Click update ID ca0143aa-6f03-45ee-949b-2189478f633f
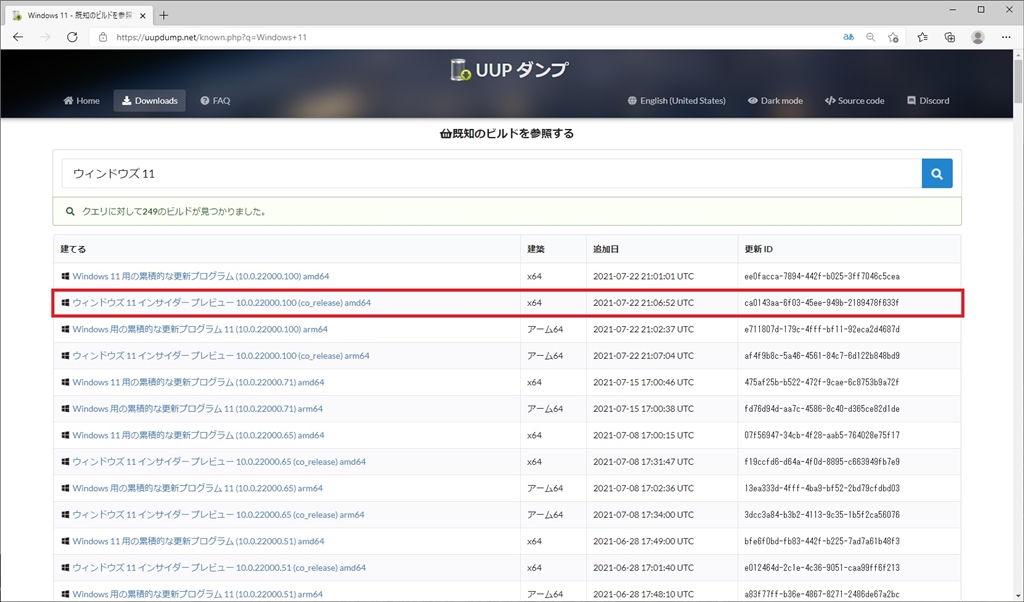 [822, 303]
